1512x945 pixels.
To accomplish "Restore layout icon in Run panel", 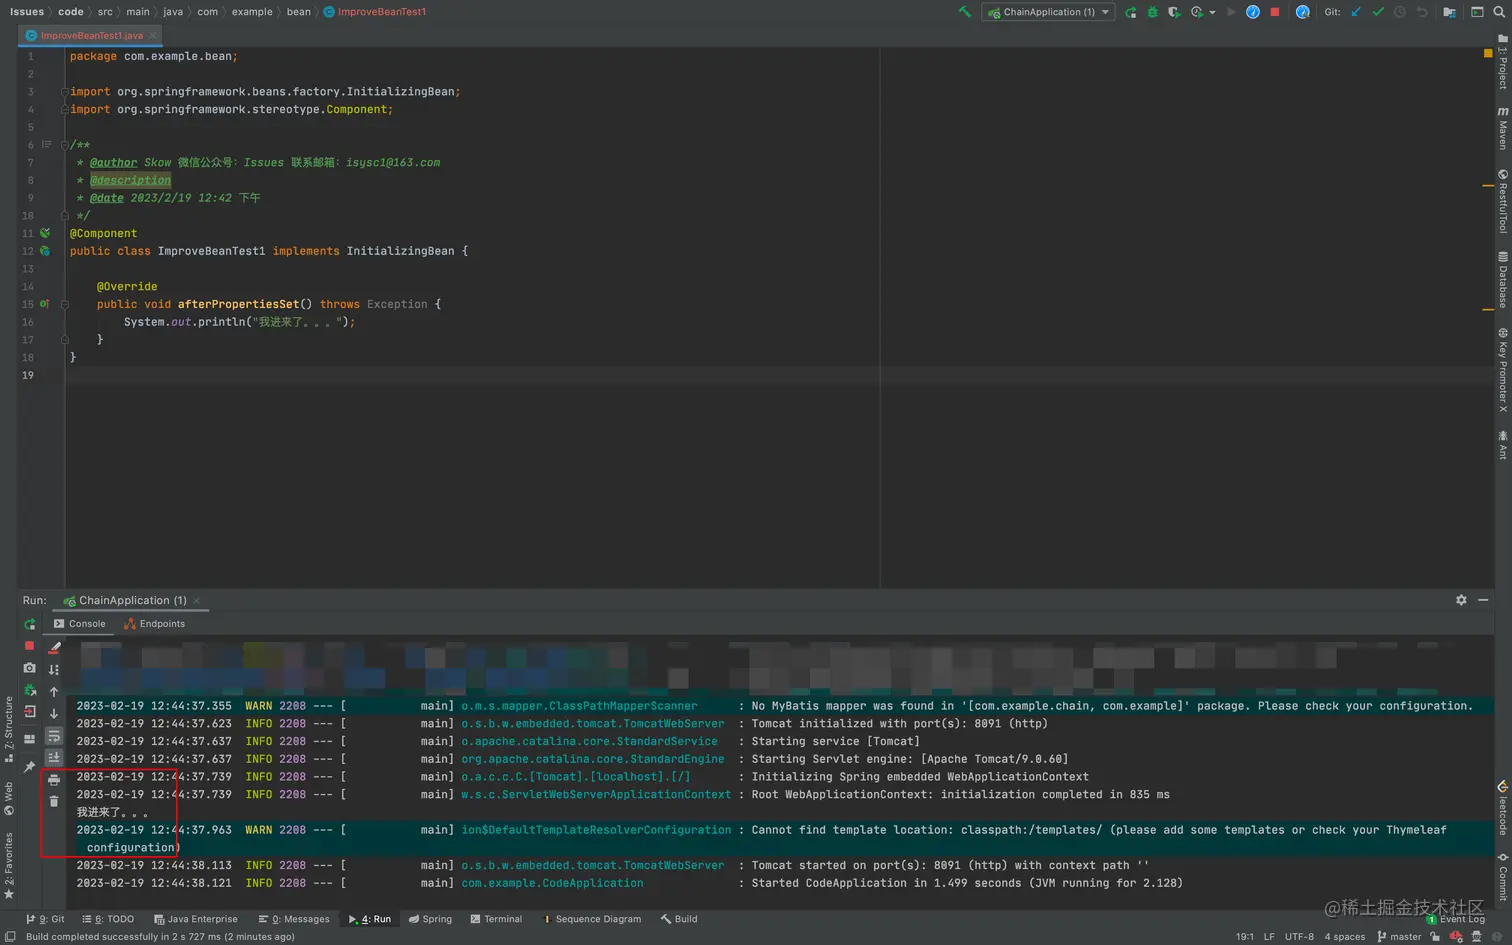I will (x=30, y=738).
